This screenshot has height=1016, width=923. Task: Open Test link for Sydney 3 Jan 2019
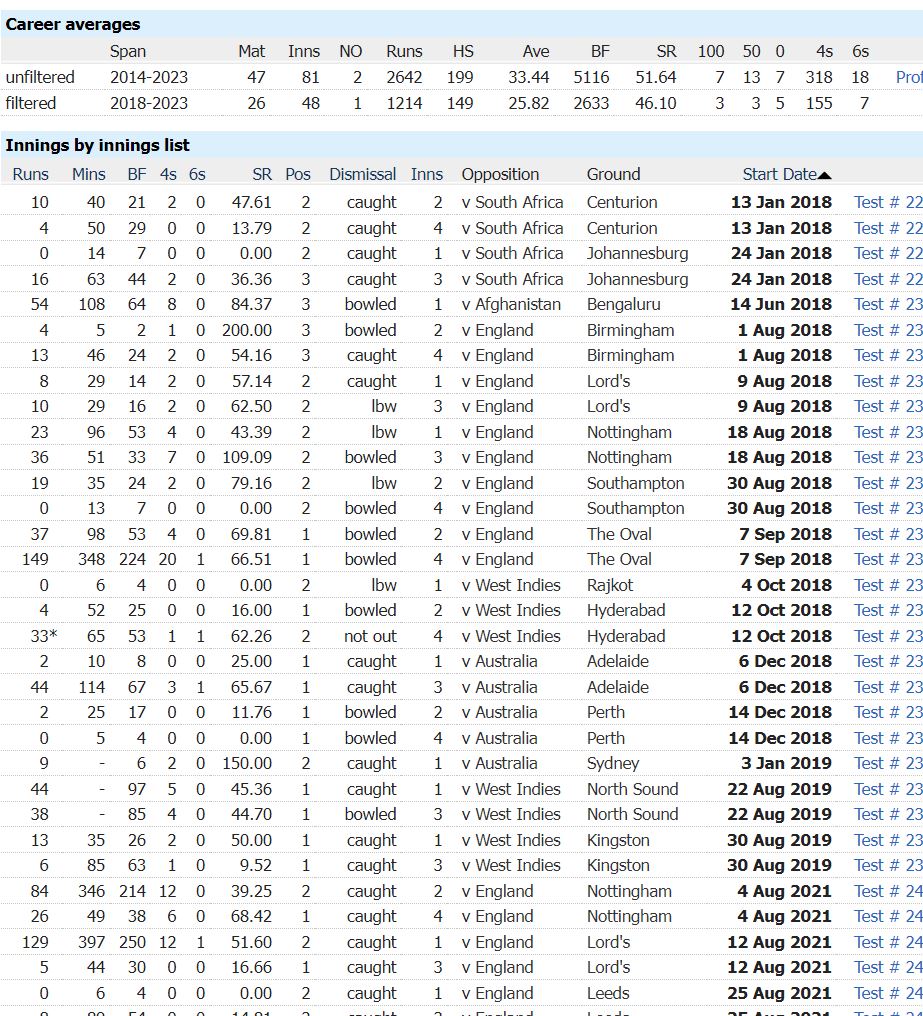tap(888, 763)
